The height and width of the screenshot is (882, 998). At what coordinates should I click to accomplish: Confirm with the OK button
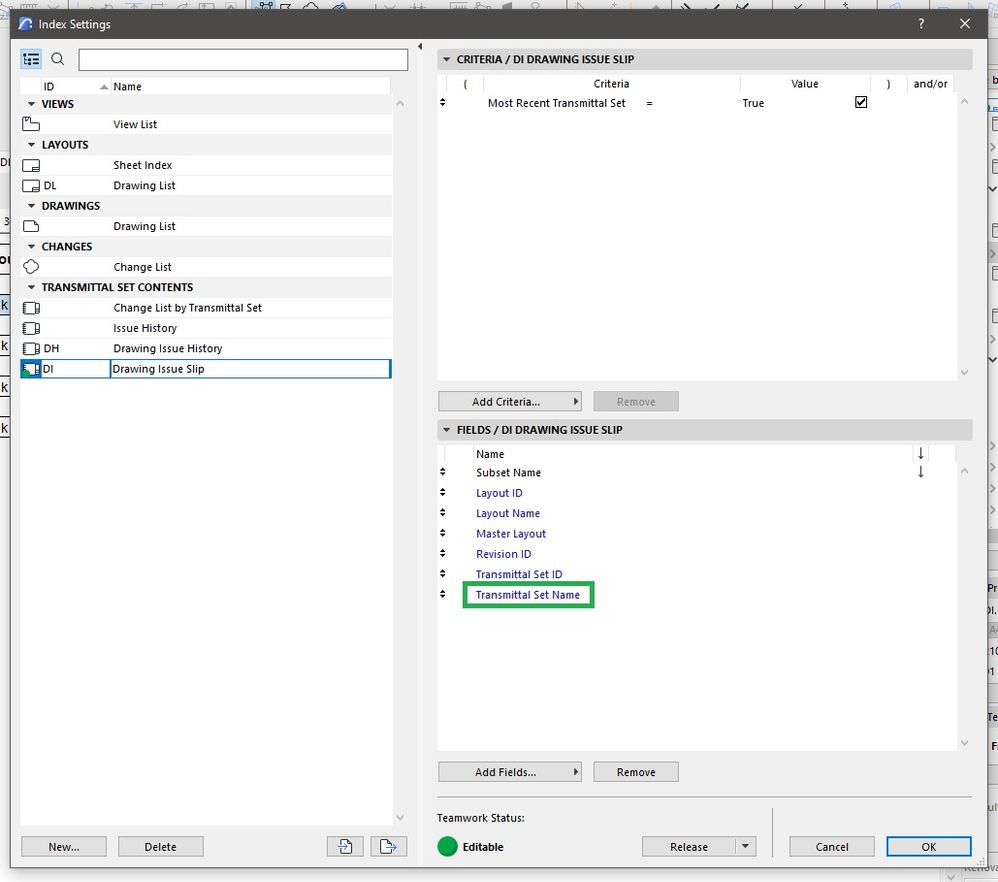[x=929, y=846]
